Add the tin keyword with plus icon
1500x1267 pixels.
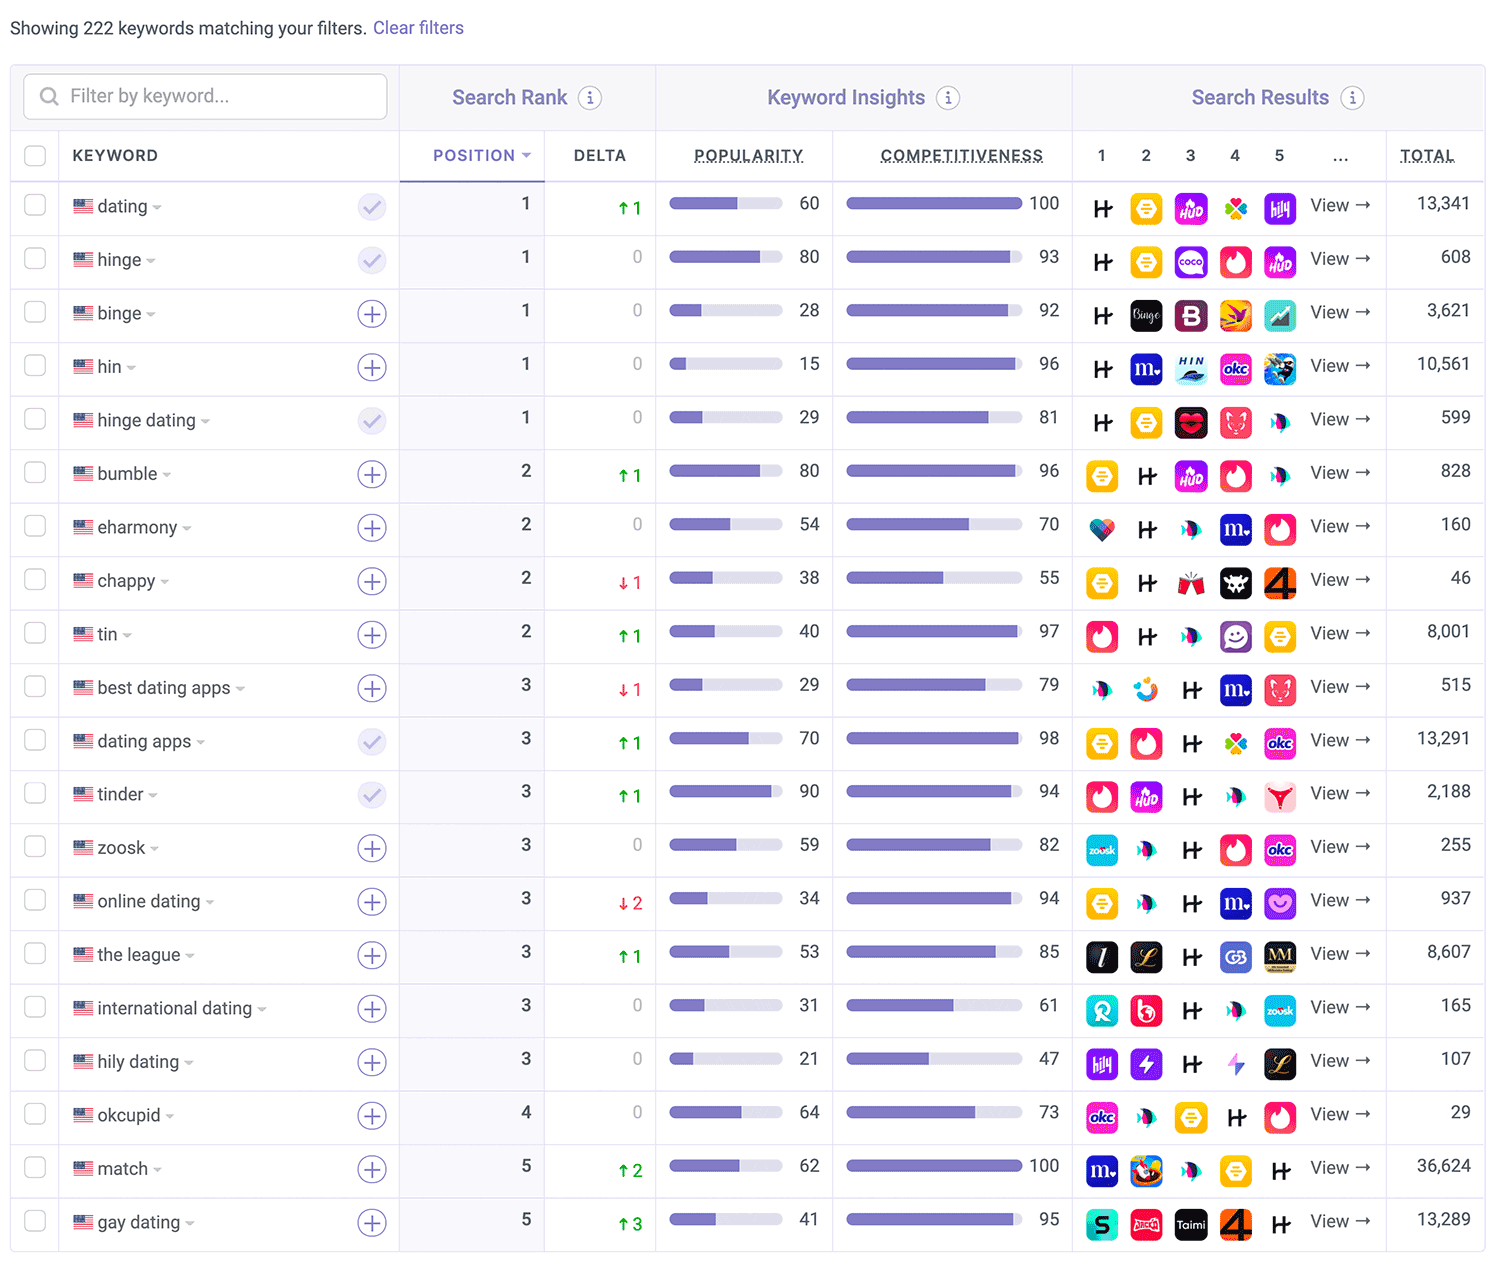click(372, 635)
